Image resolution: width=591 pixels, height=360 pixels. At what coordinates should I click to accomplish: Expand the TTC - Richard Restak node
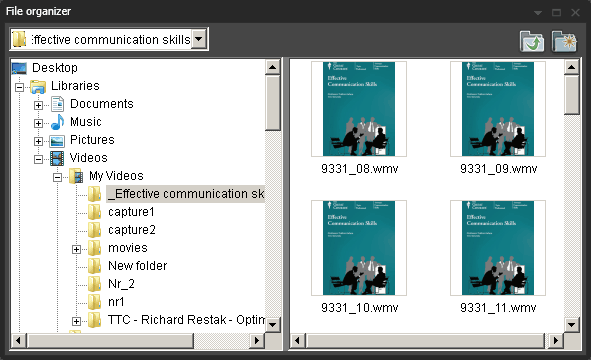(x=76, y=321)
